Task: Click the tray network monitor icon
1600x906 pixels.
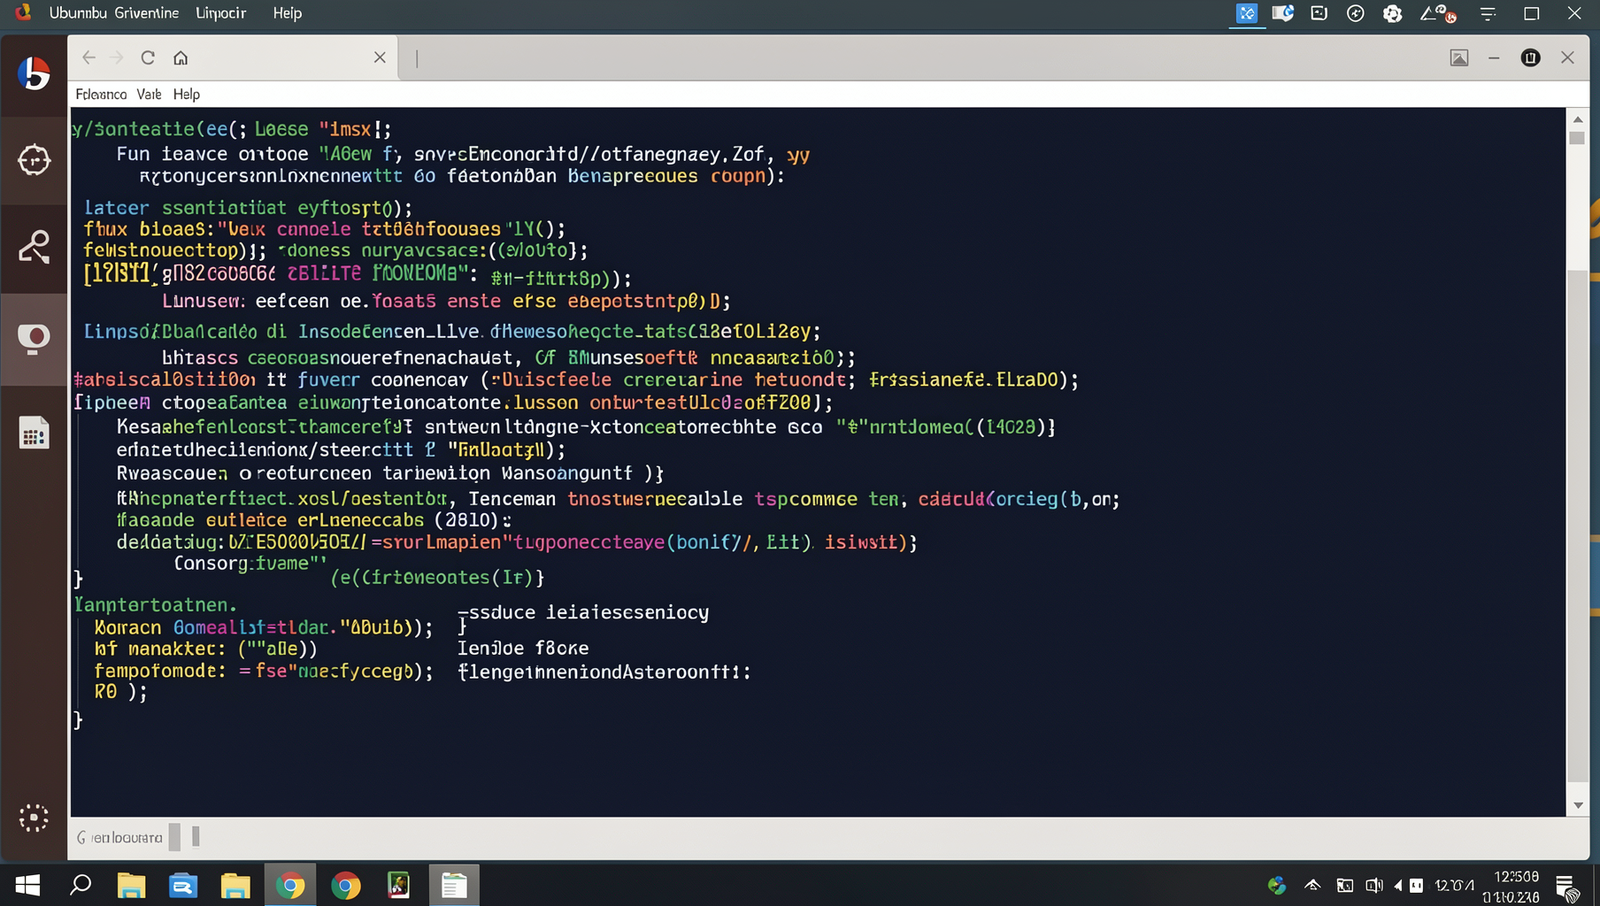Action: pos(1345,885)
